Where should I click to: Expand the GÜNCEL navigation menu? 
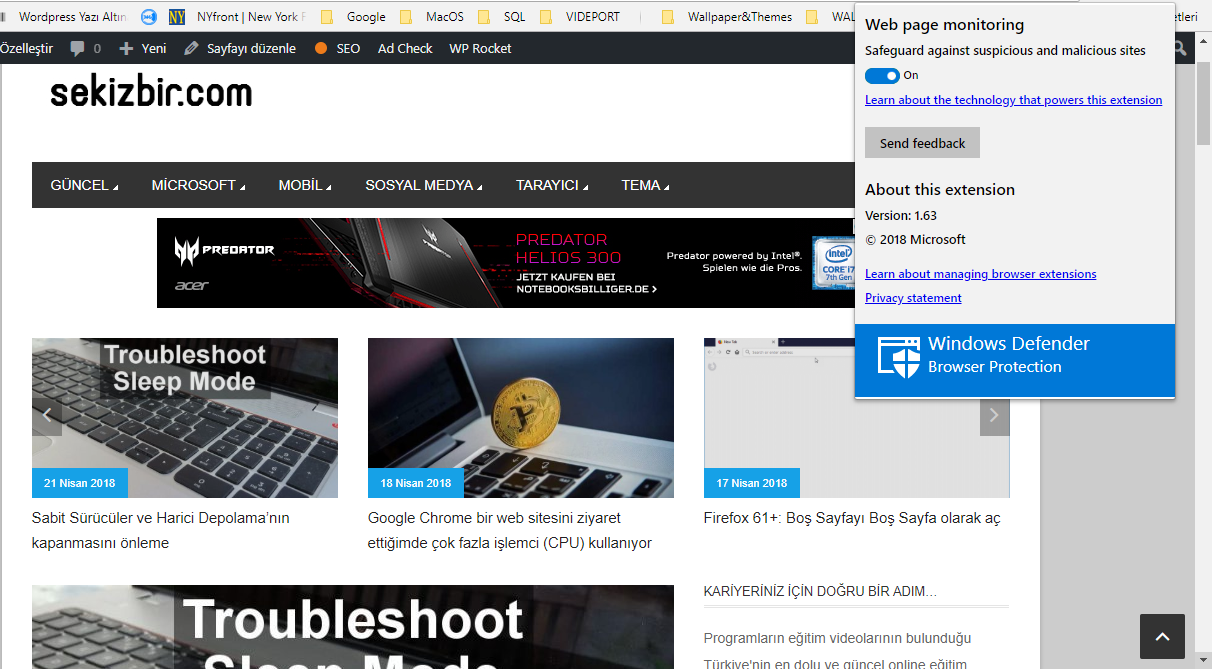click(85, 185)
